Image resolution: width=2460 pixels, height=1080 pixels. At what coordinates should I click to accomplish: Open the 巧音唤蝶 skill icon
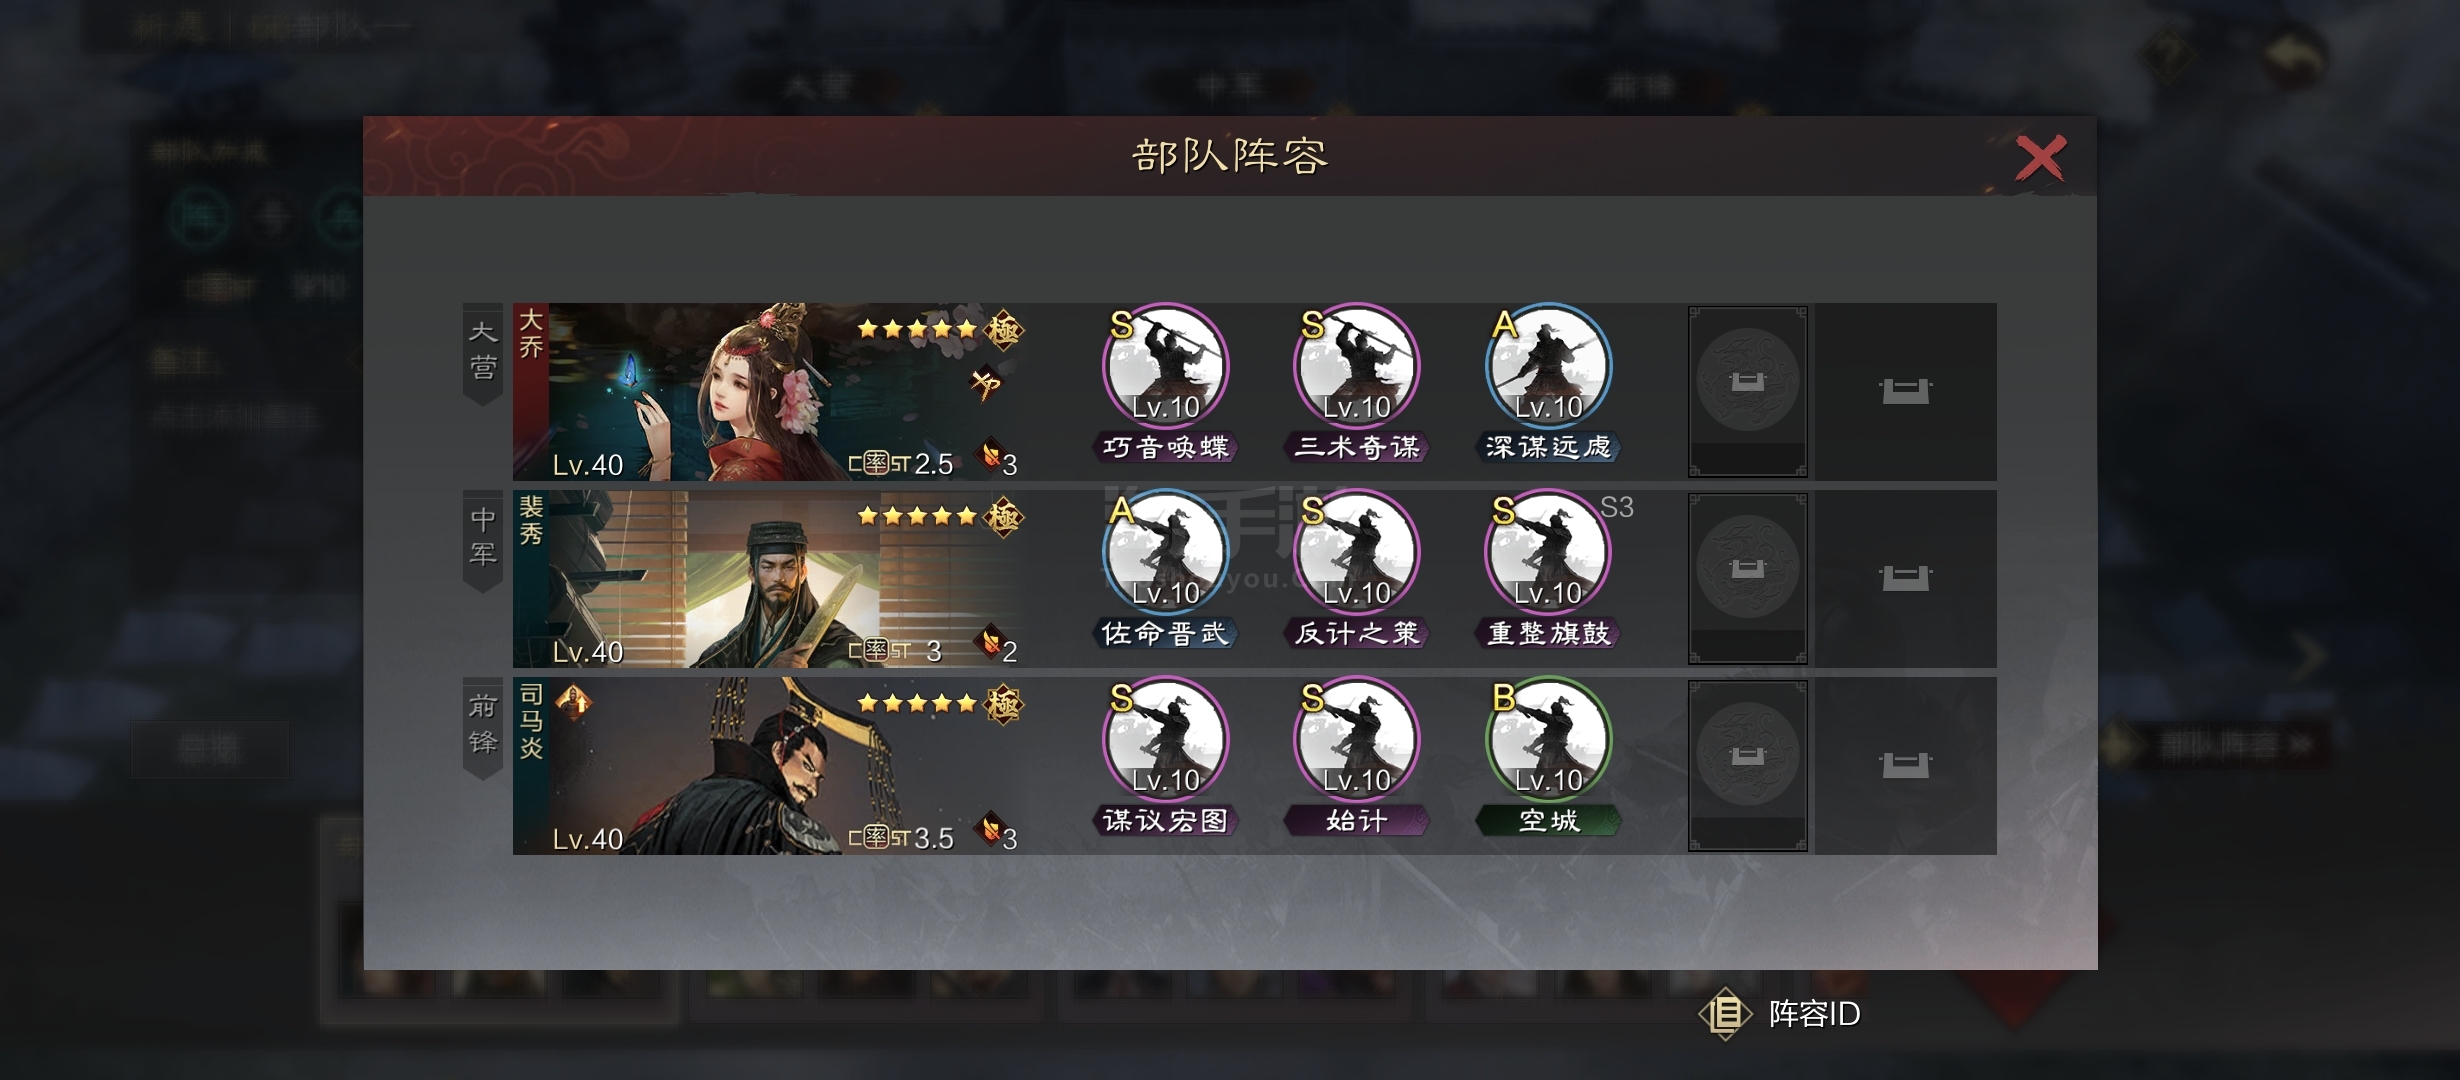pos(1165,368)
